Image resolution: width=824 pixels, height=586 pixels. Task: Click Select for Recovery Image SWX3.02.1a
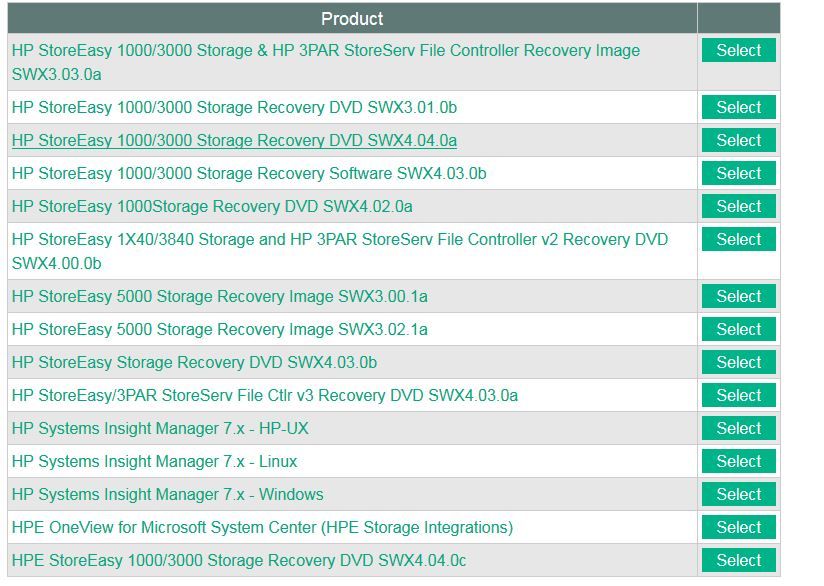tap(738, 330)
